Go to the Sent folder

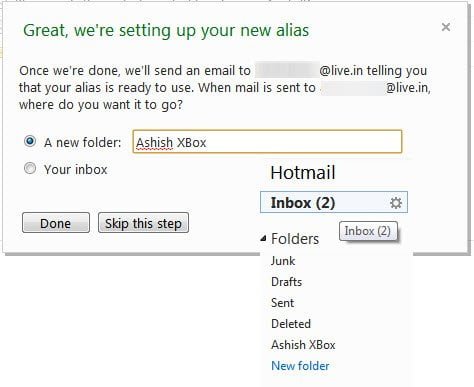coord(282,303)
